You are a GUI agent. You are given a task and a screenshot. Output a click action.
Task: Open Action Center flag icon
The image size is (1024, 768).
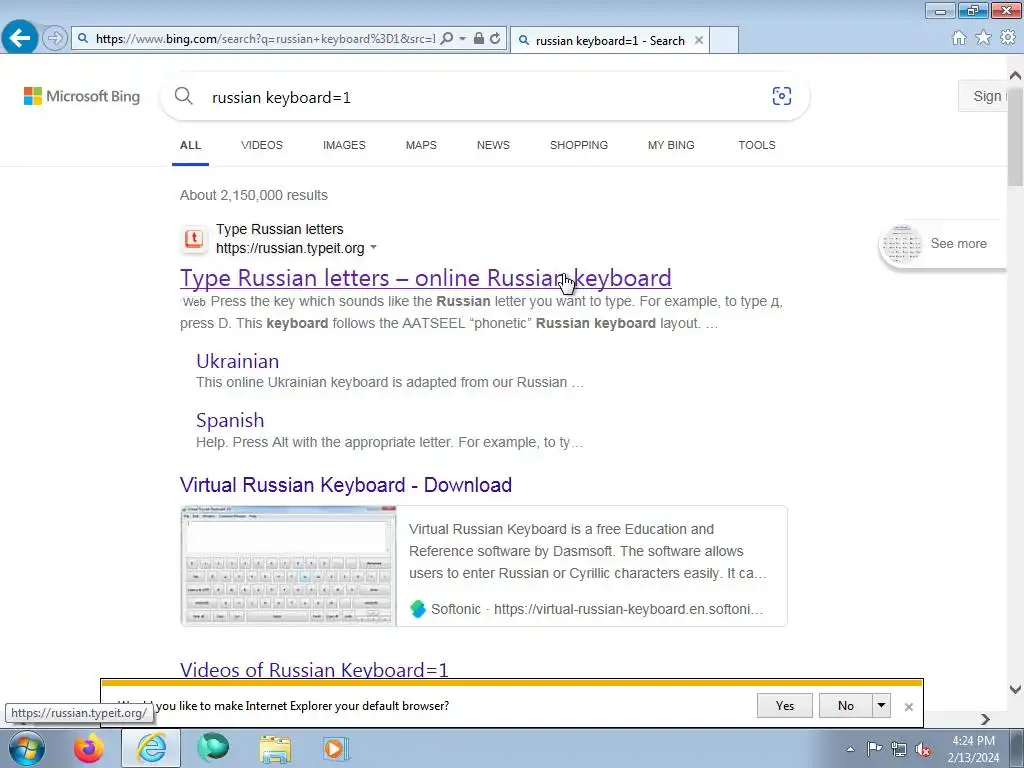[874, 749]
